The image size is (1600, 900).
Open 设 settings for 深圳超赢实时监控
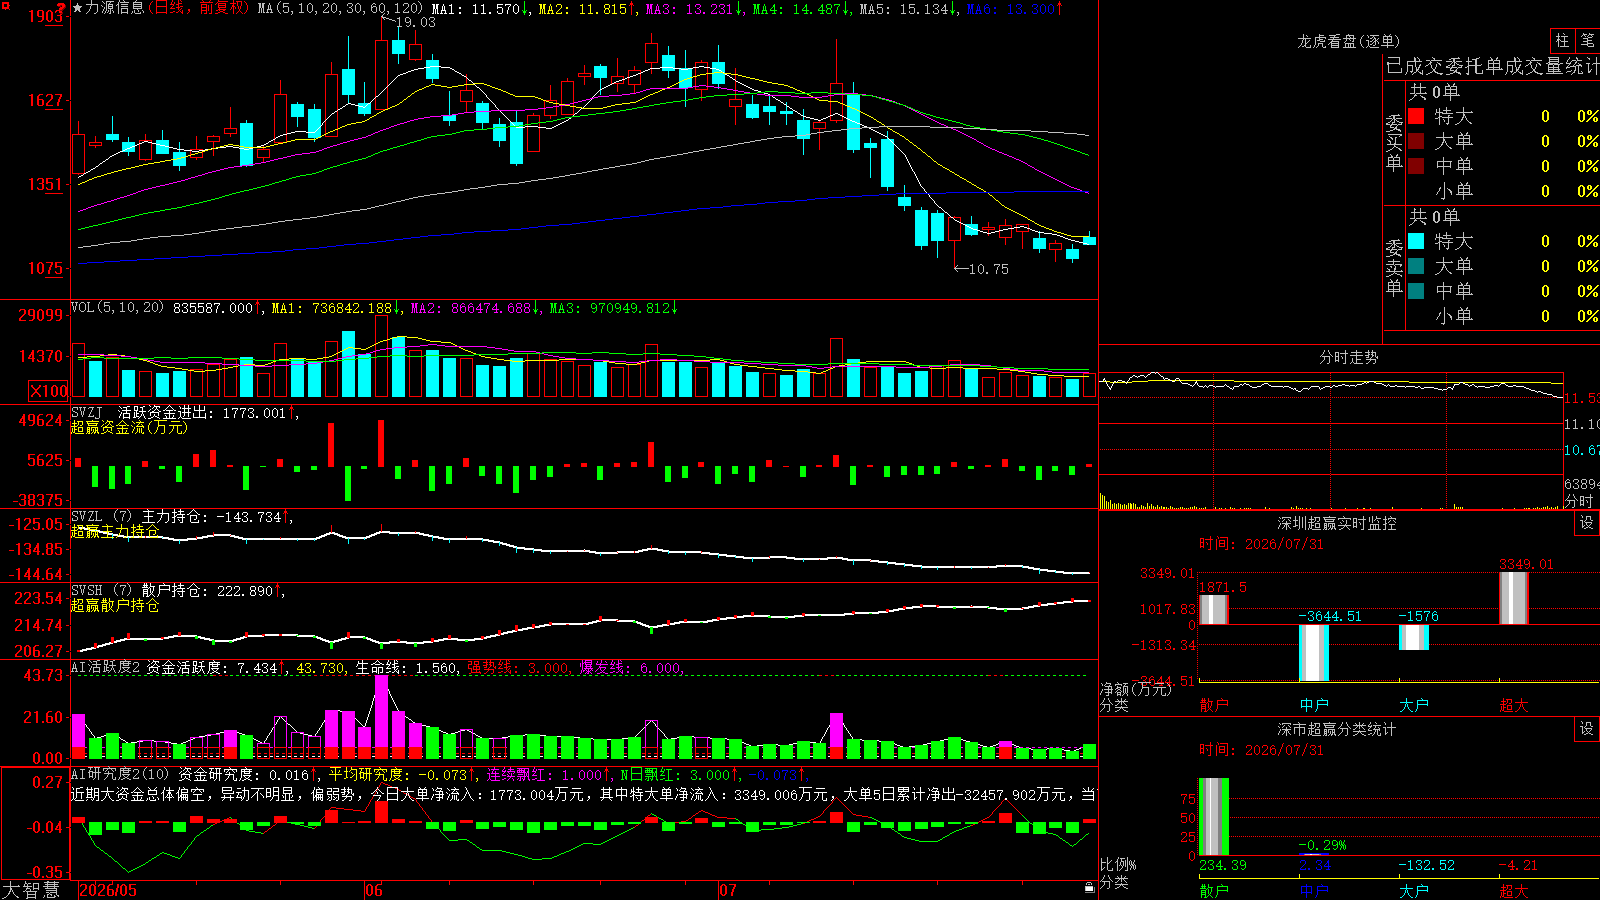(x=1587, y=523)
